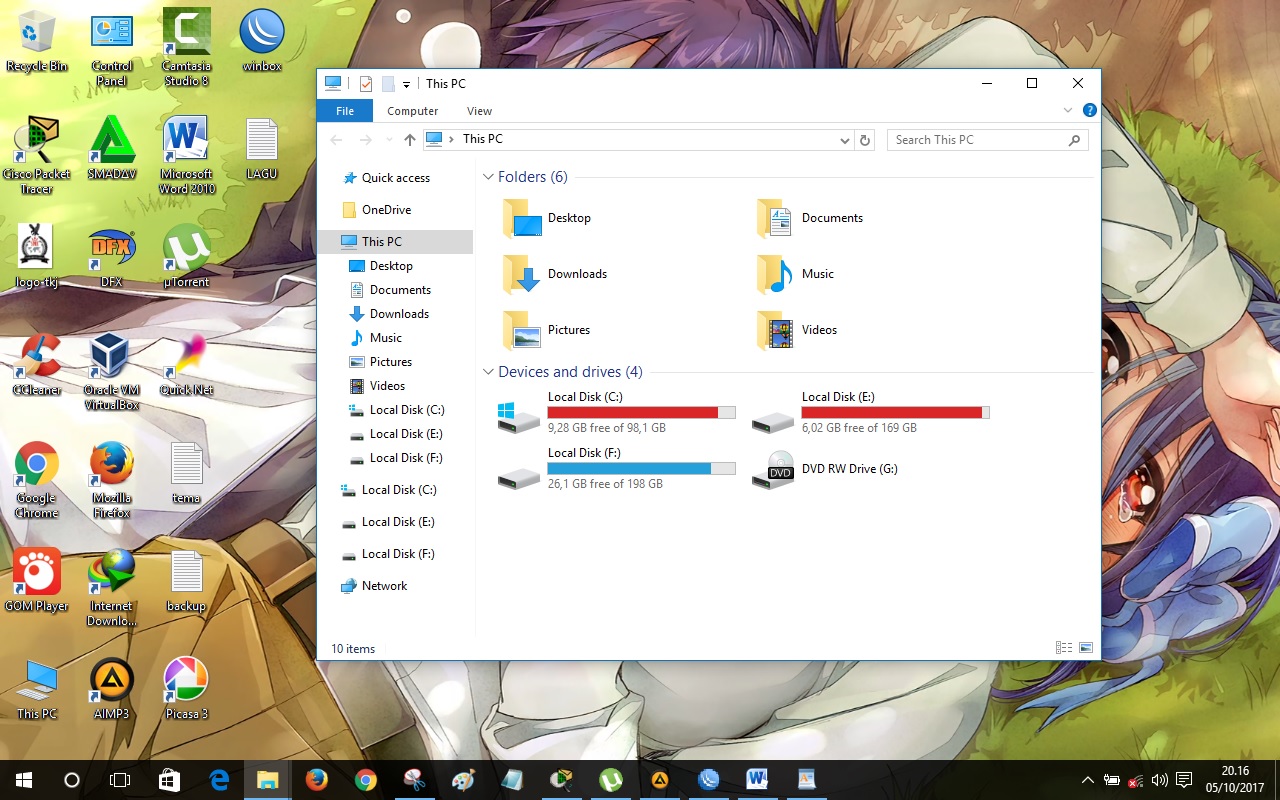Click inside the Search This PC box

tap(975, 139)
